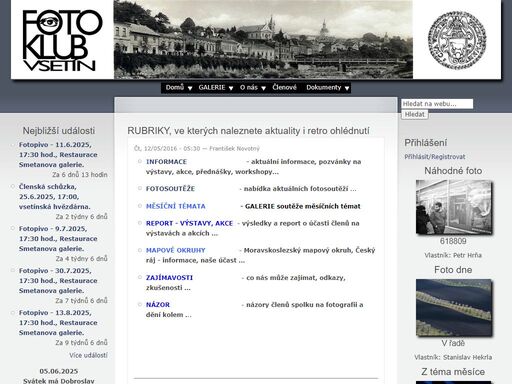Open the Foto dne thumbnail V řadě

[x=454, y=308]
